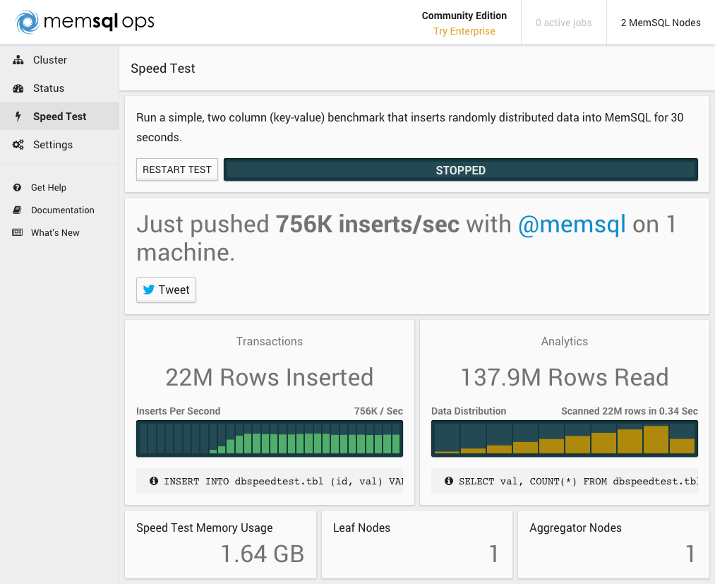
Task: Click the yellow Data Distribution chart
Action: [565, 438]
